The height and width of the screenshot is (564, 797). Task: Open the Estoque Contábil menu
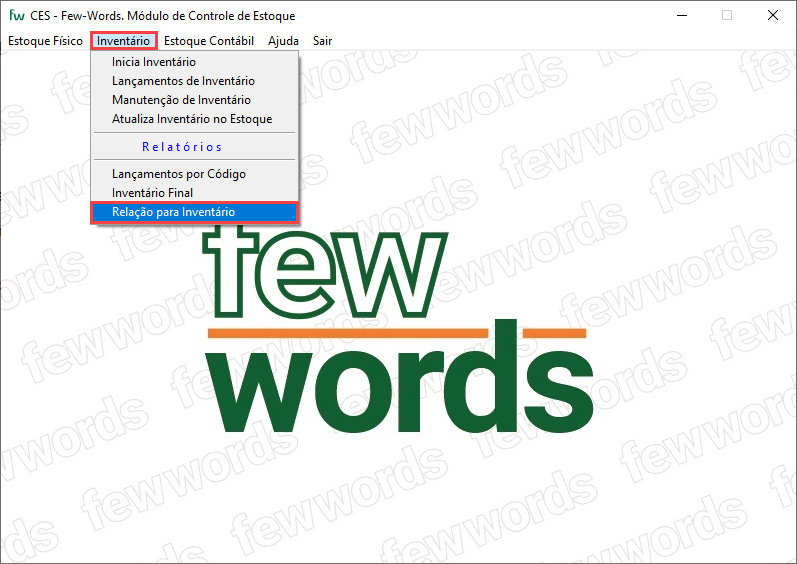(x=209, y=41)
